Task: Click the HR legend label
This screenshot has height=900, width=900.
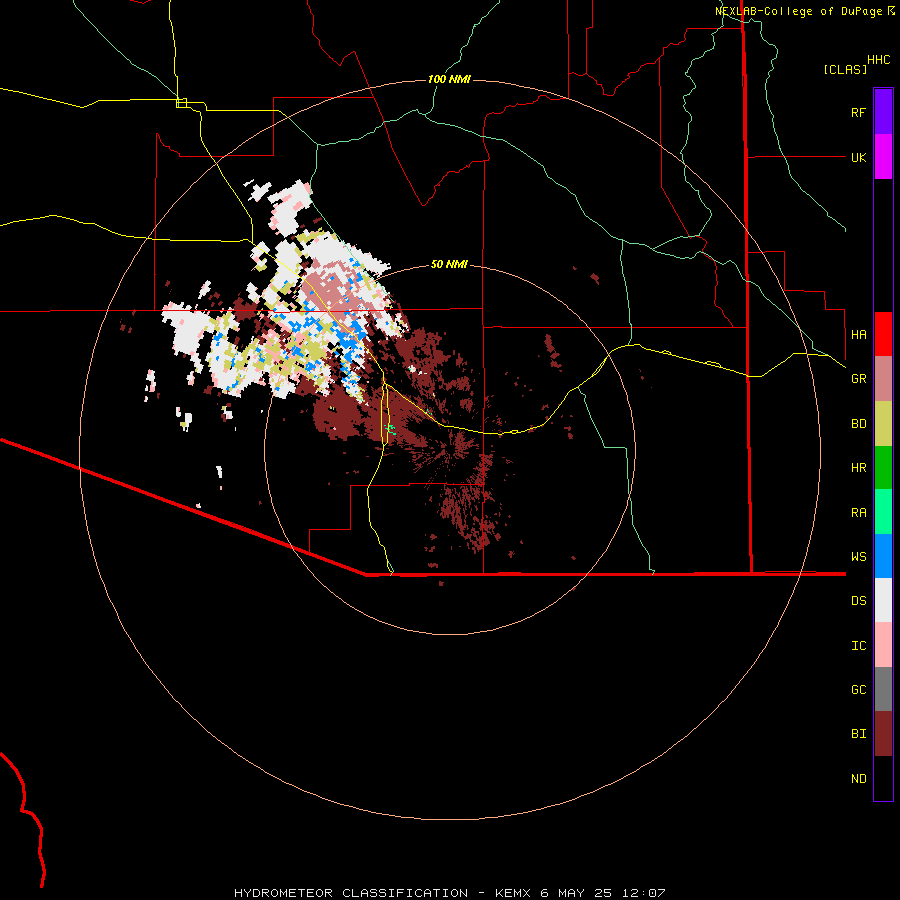Action: click(858, 468)
